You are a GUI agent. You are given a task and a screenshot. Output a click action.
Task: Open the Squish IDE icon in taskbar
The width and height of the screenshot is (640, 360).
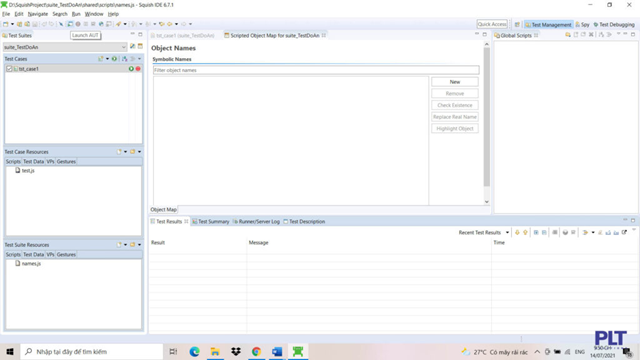298,351
